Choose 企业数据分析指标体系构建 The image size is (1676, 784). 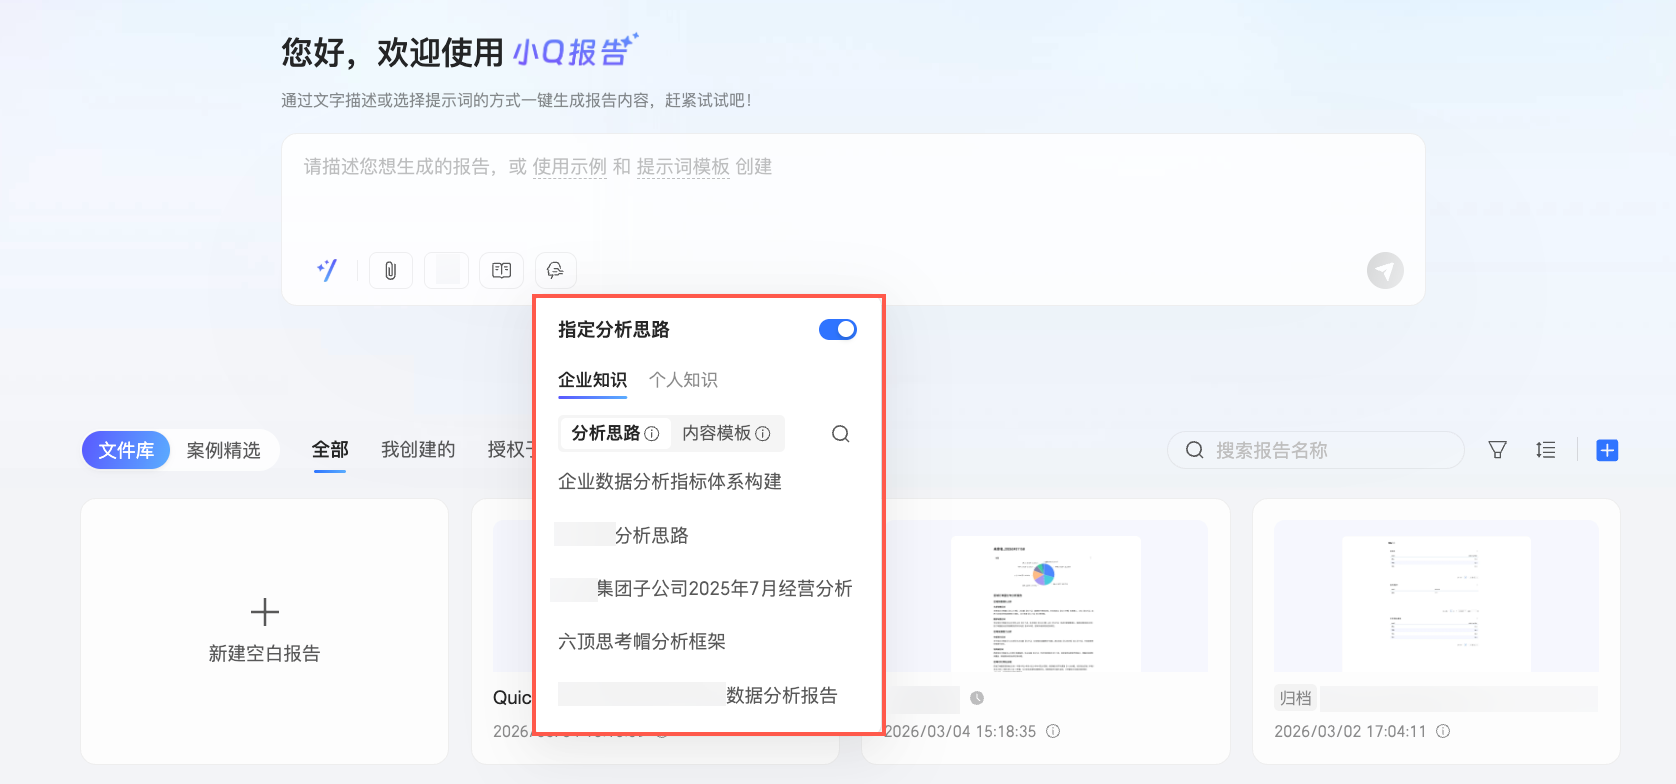[670, 482]
